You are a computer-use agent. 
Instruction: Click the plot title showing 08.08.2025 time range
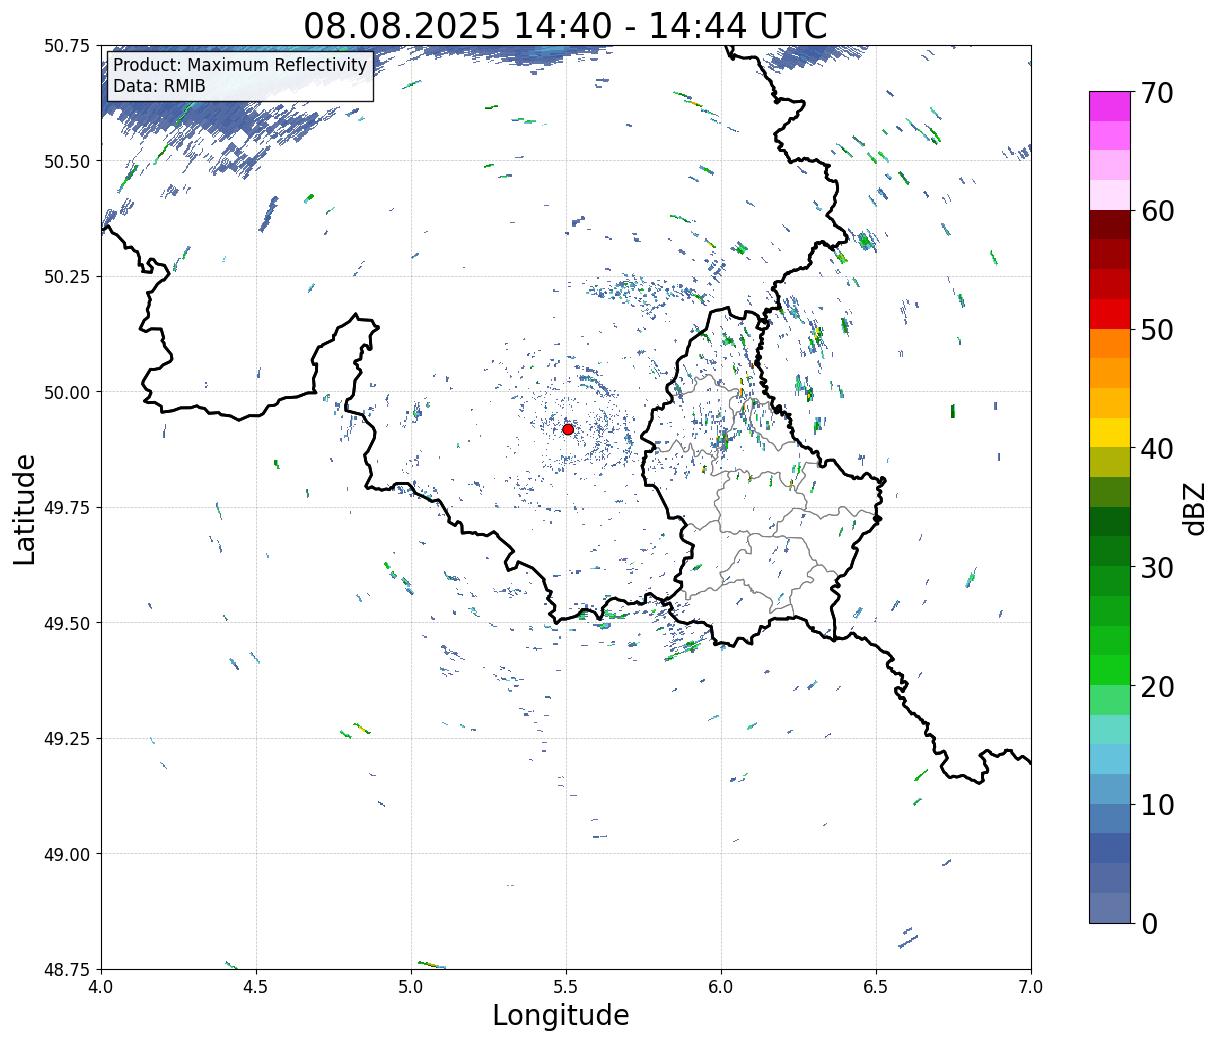pyautogui.click(x=565, y=26)
